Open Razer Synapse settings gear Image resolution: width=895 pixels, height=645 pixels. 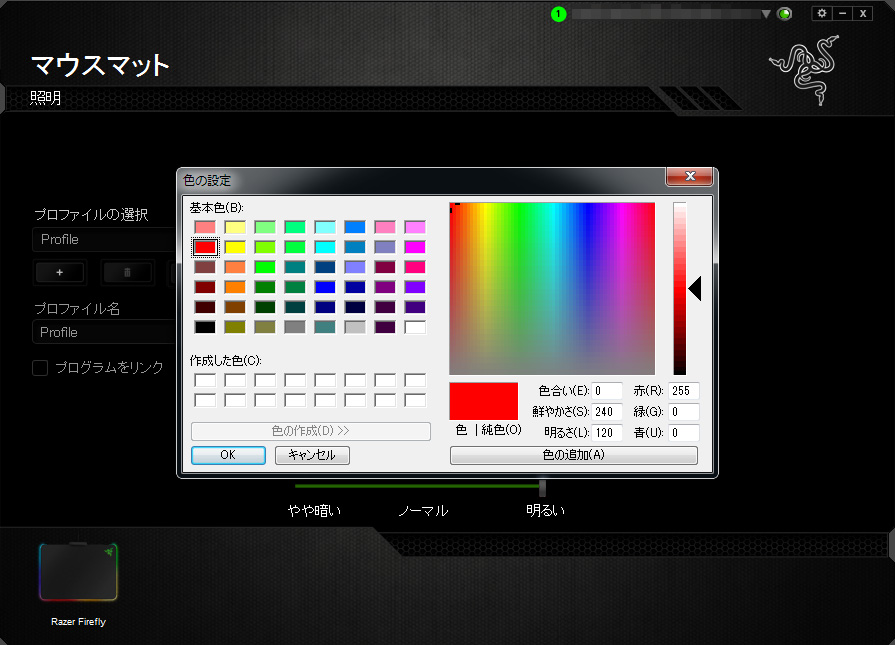pyautogui.click(x=821, y=13)
